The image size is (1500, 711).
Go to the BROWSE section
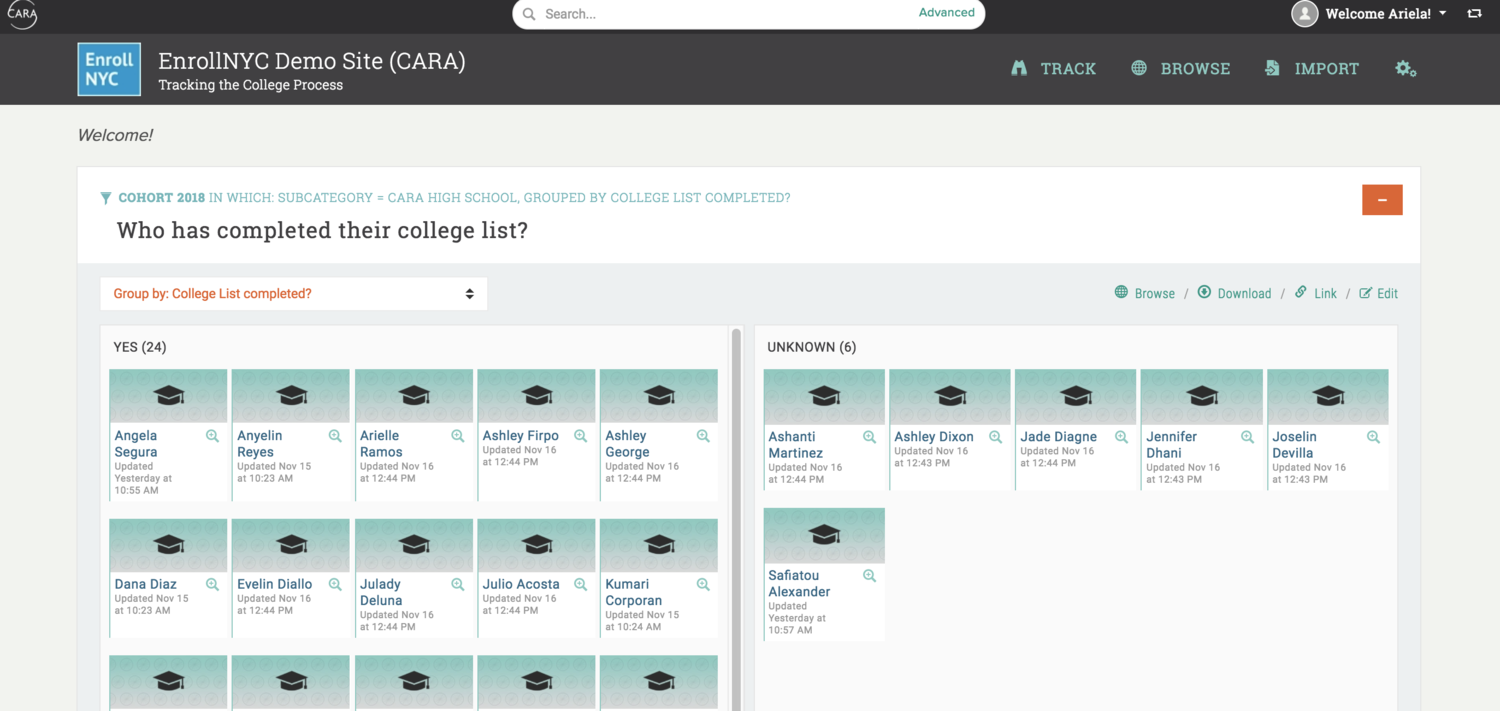click(1181, 69)
